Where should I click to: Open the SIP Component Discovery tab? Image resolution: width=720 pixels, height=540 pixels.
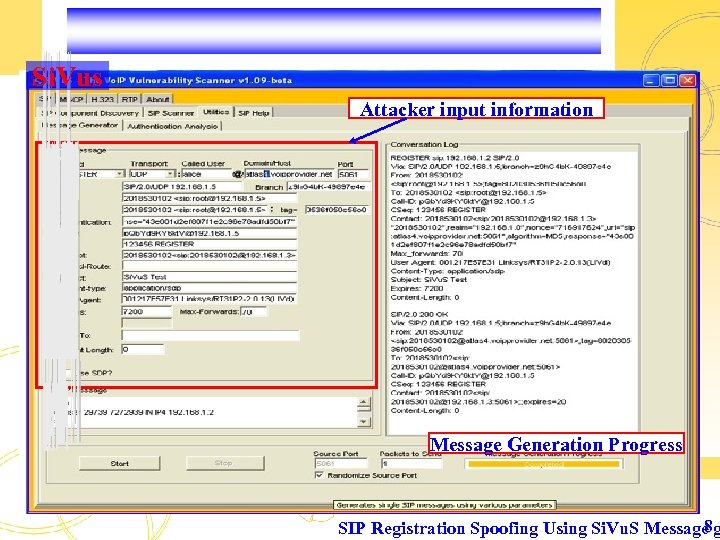90,113
